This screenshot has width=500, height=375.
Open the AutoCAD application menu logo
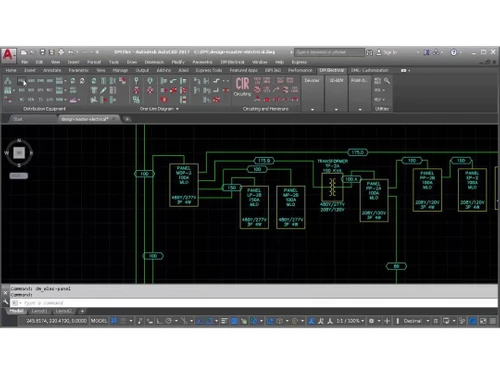[8, 54]
